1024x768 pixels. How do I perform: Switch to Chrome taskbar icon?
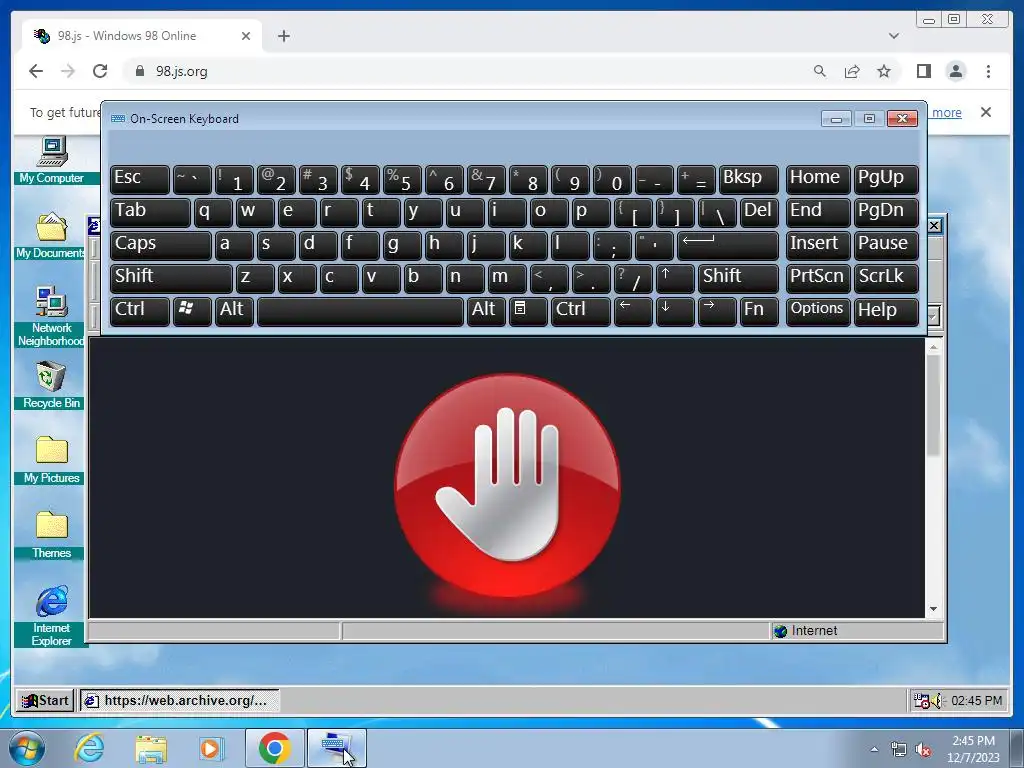pos(275,748)
